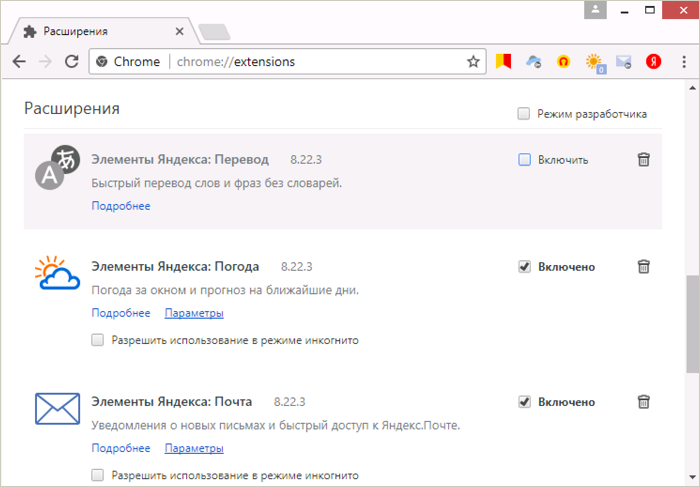
Task: Click the title Элементы Яндекса: Погода
Action: [175, 266]
